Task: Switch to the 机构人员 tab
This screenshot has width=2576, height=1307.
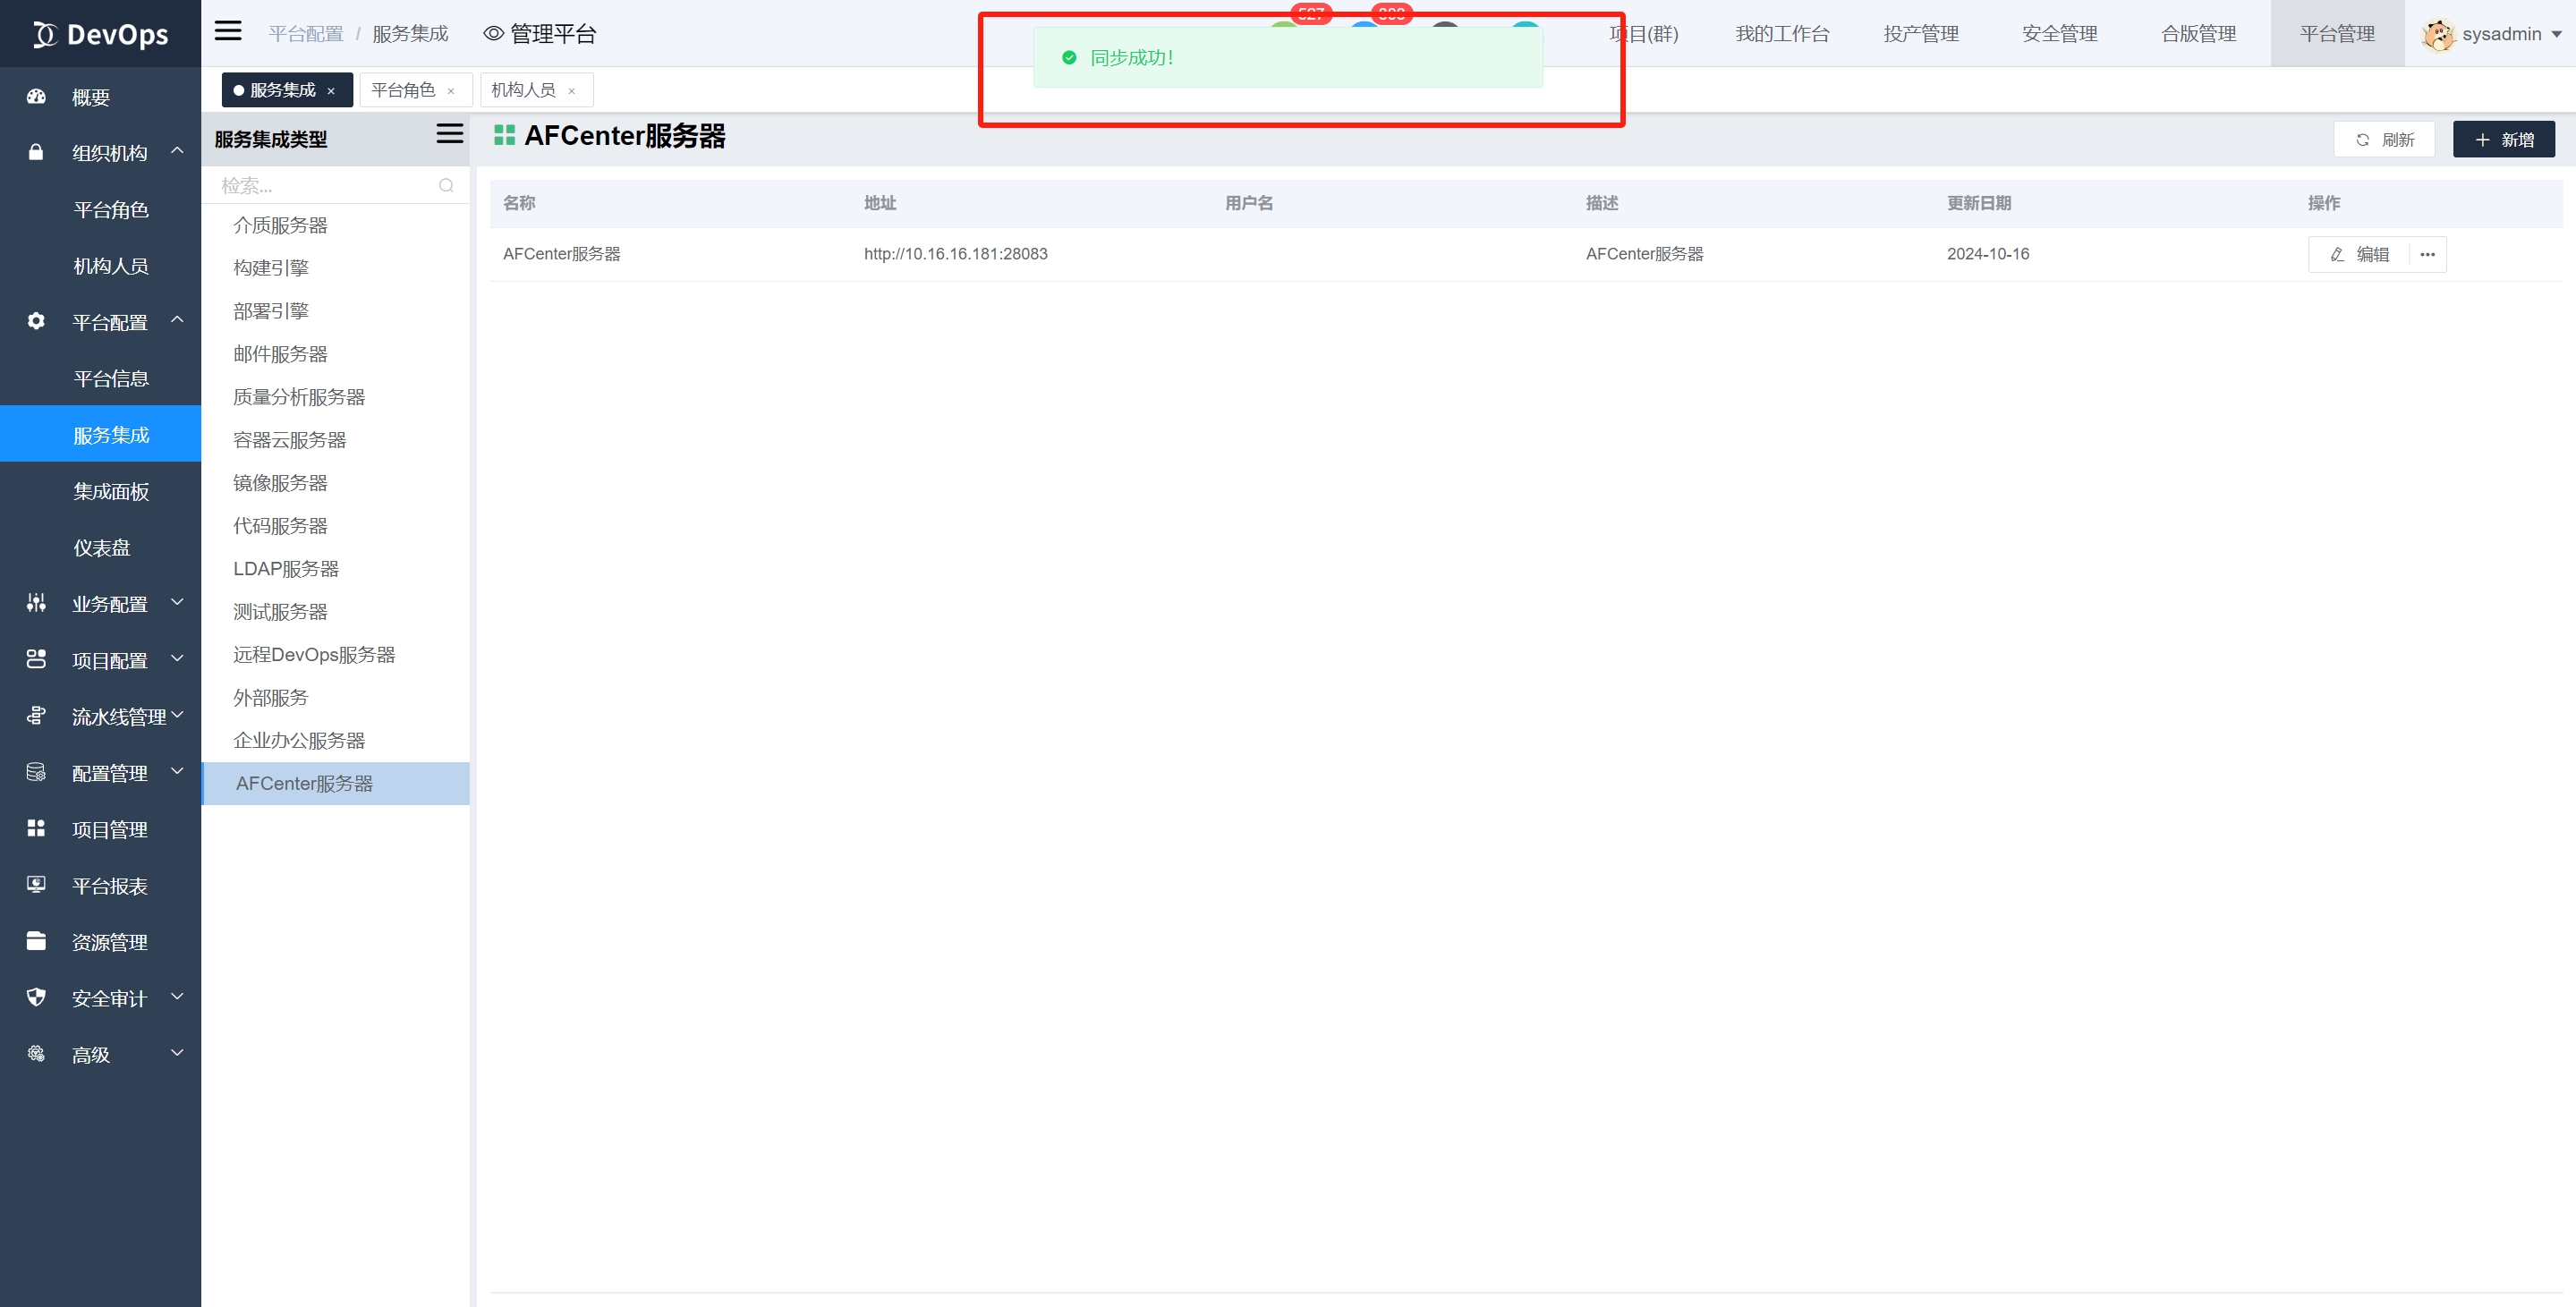Action: [x=523, y=90]
